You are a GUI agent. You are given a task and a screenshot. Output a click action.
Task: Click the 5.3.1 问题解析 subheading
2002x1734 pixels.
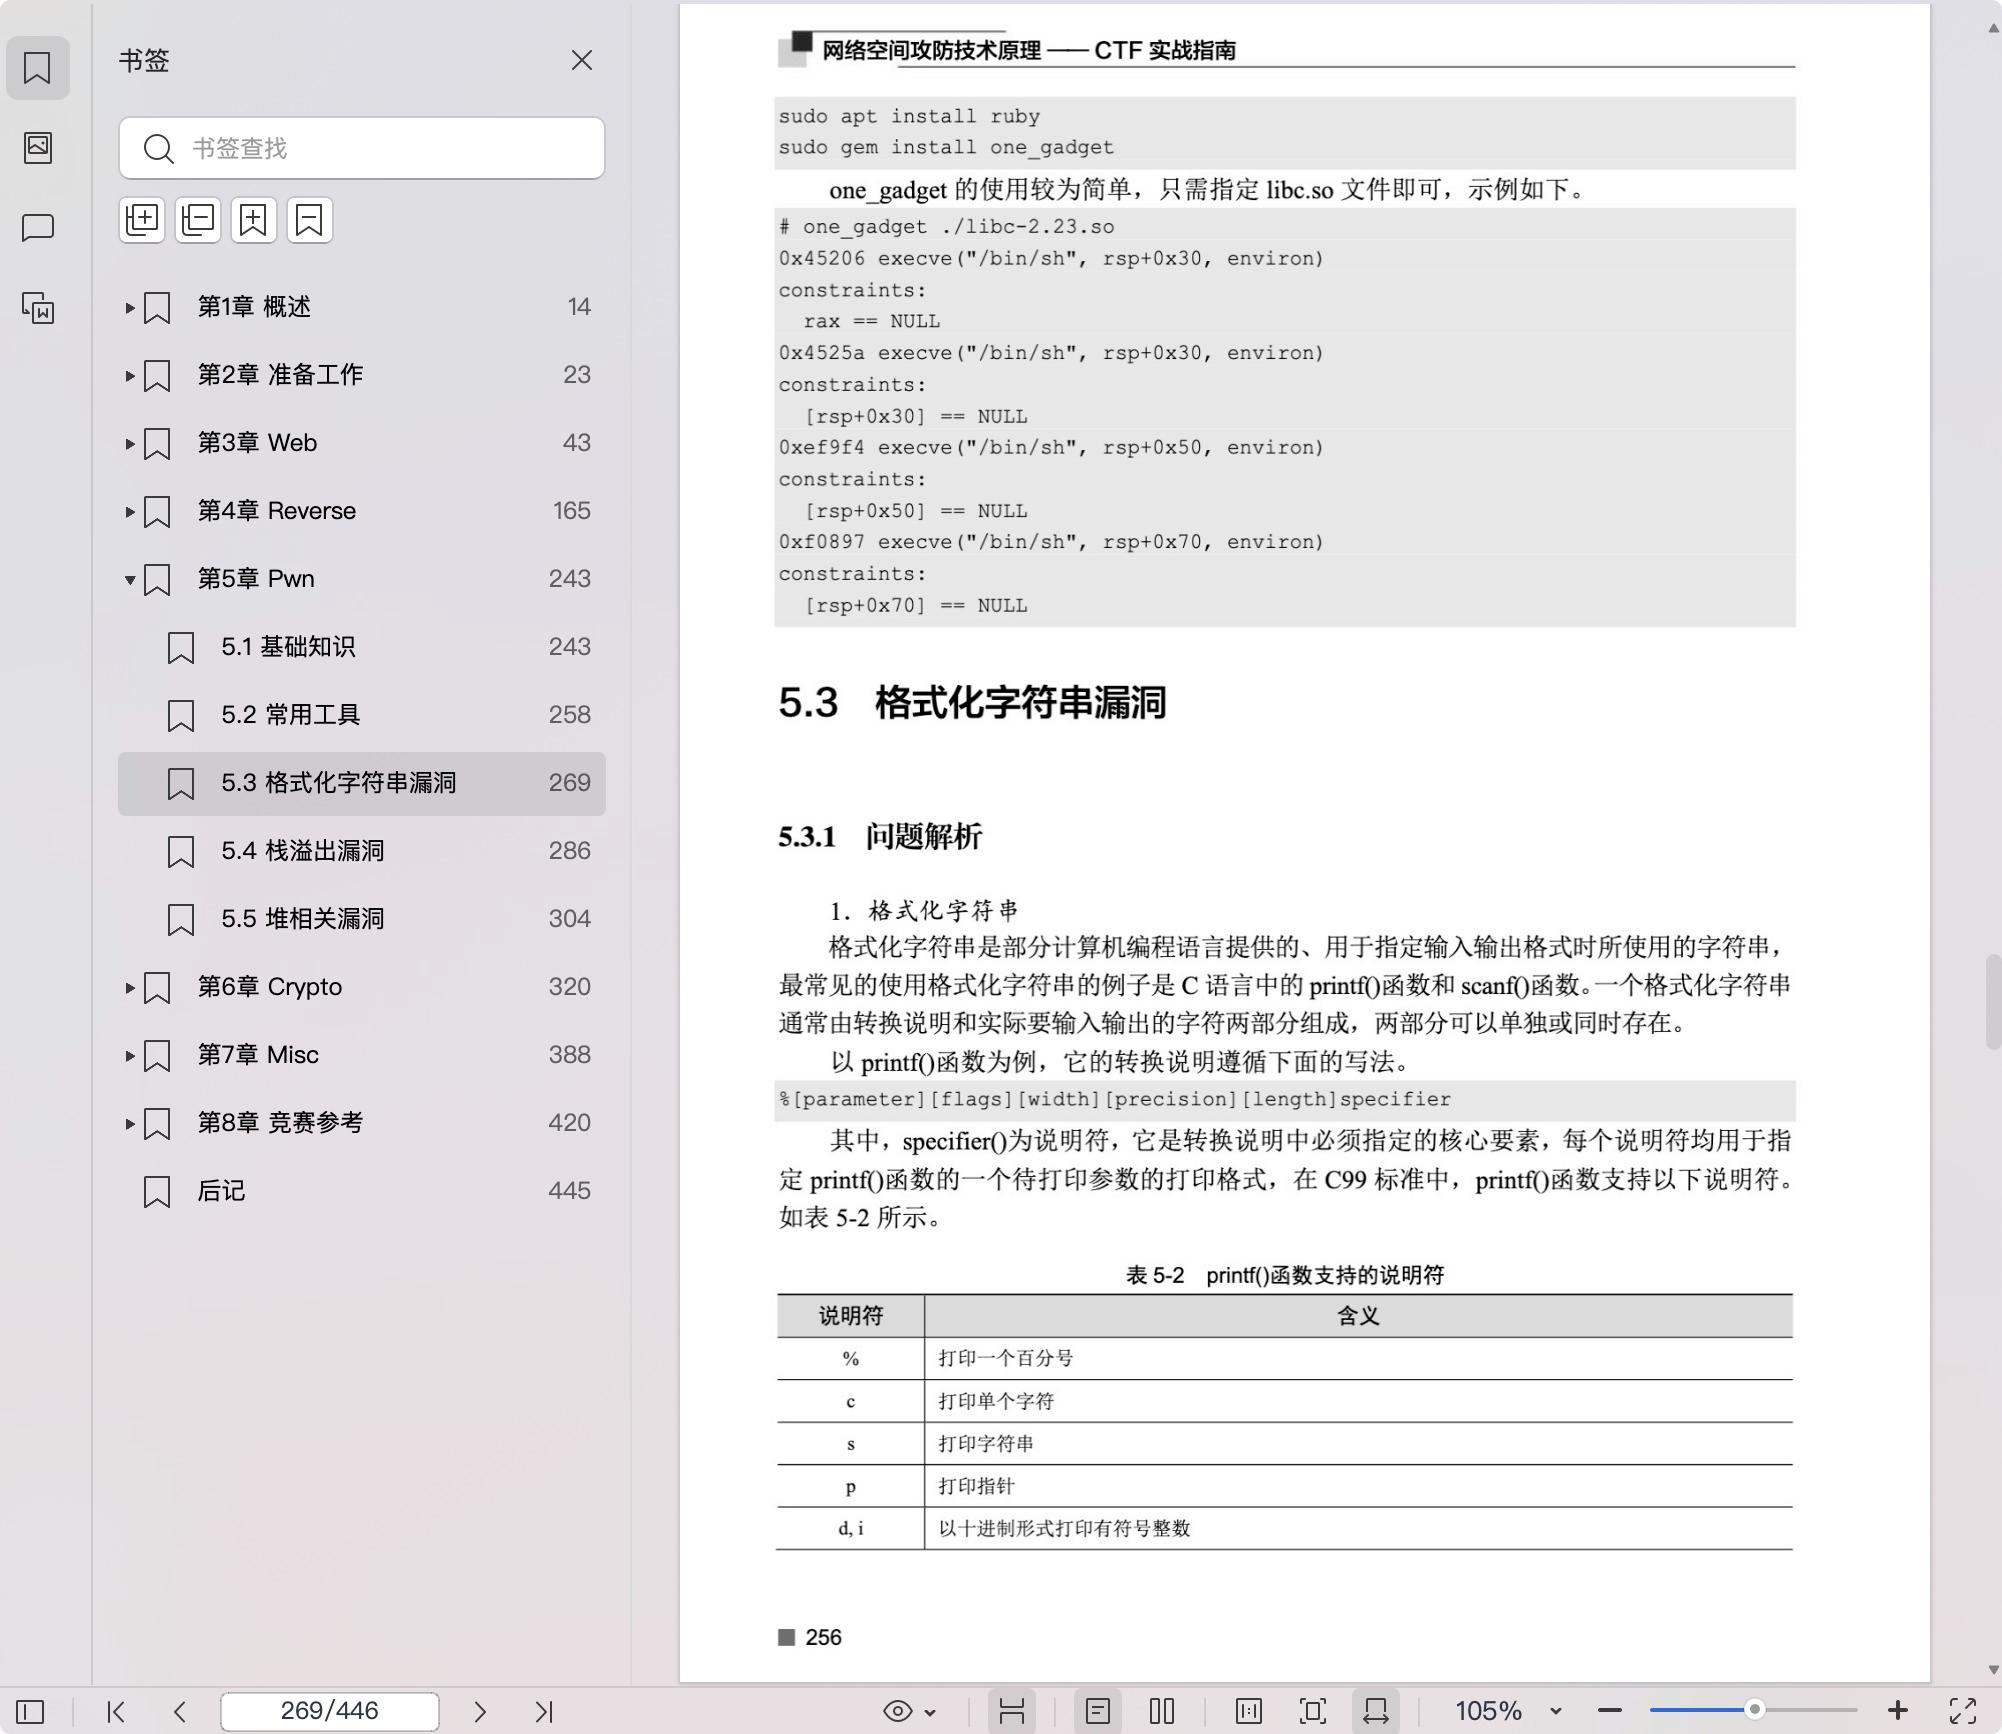point(880,837)
